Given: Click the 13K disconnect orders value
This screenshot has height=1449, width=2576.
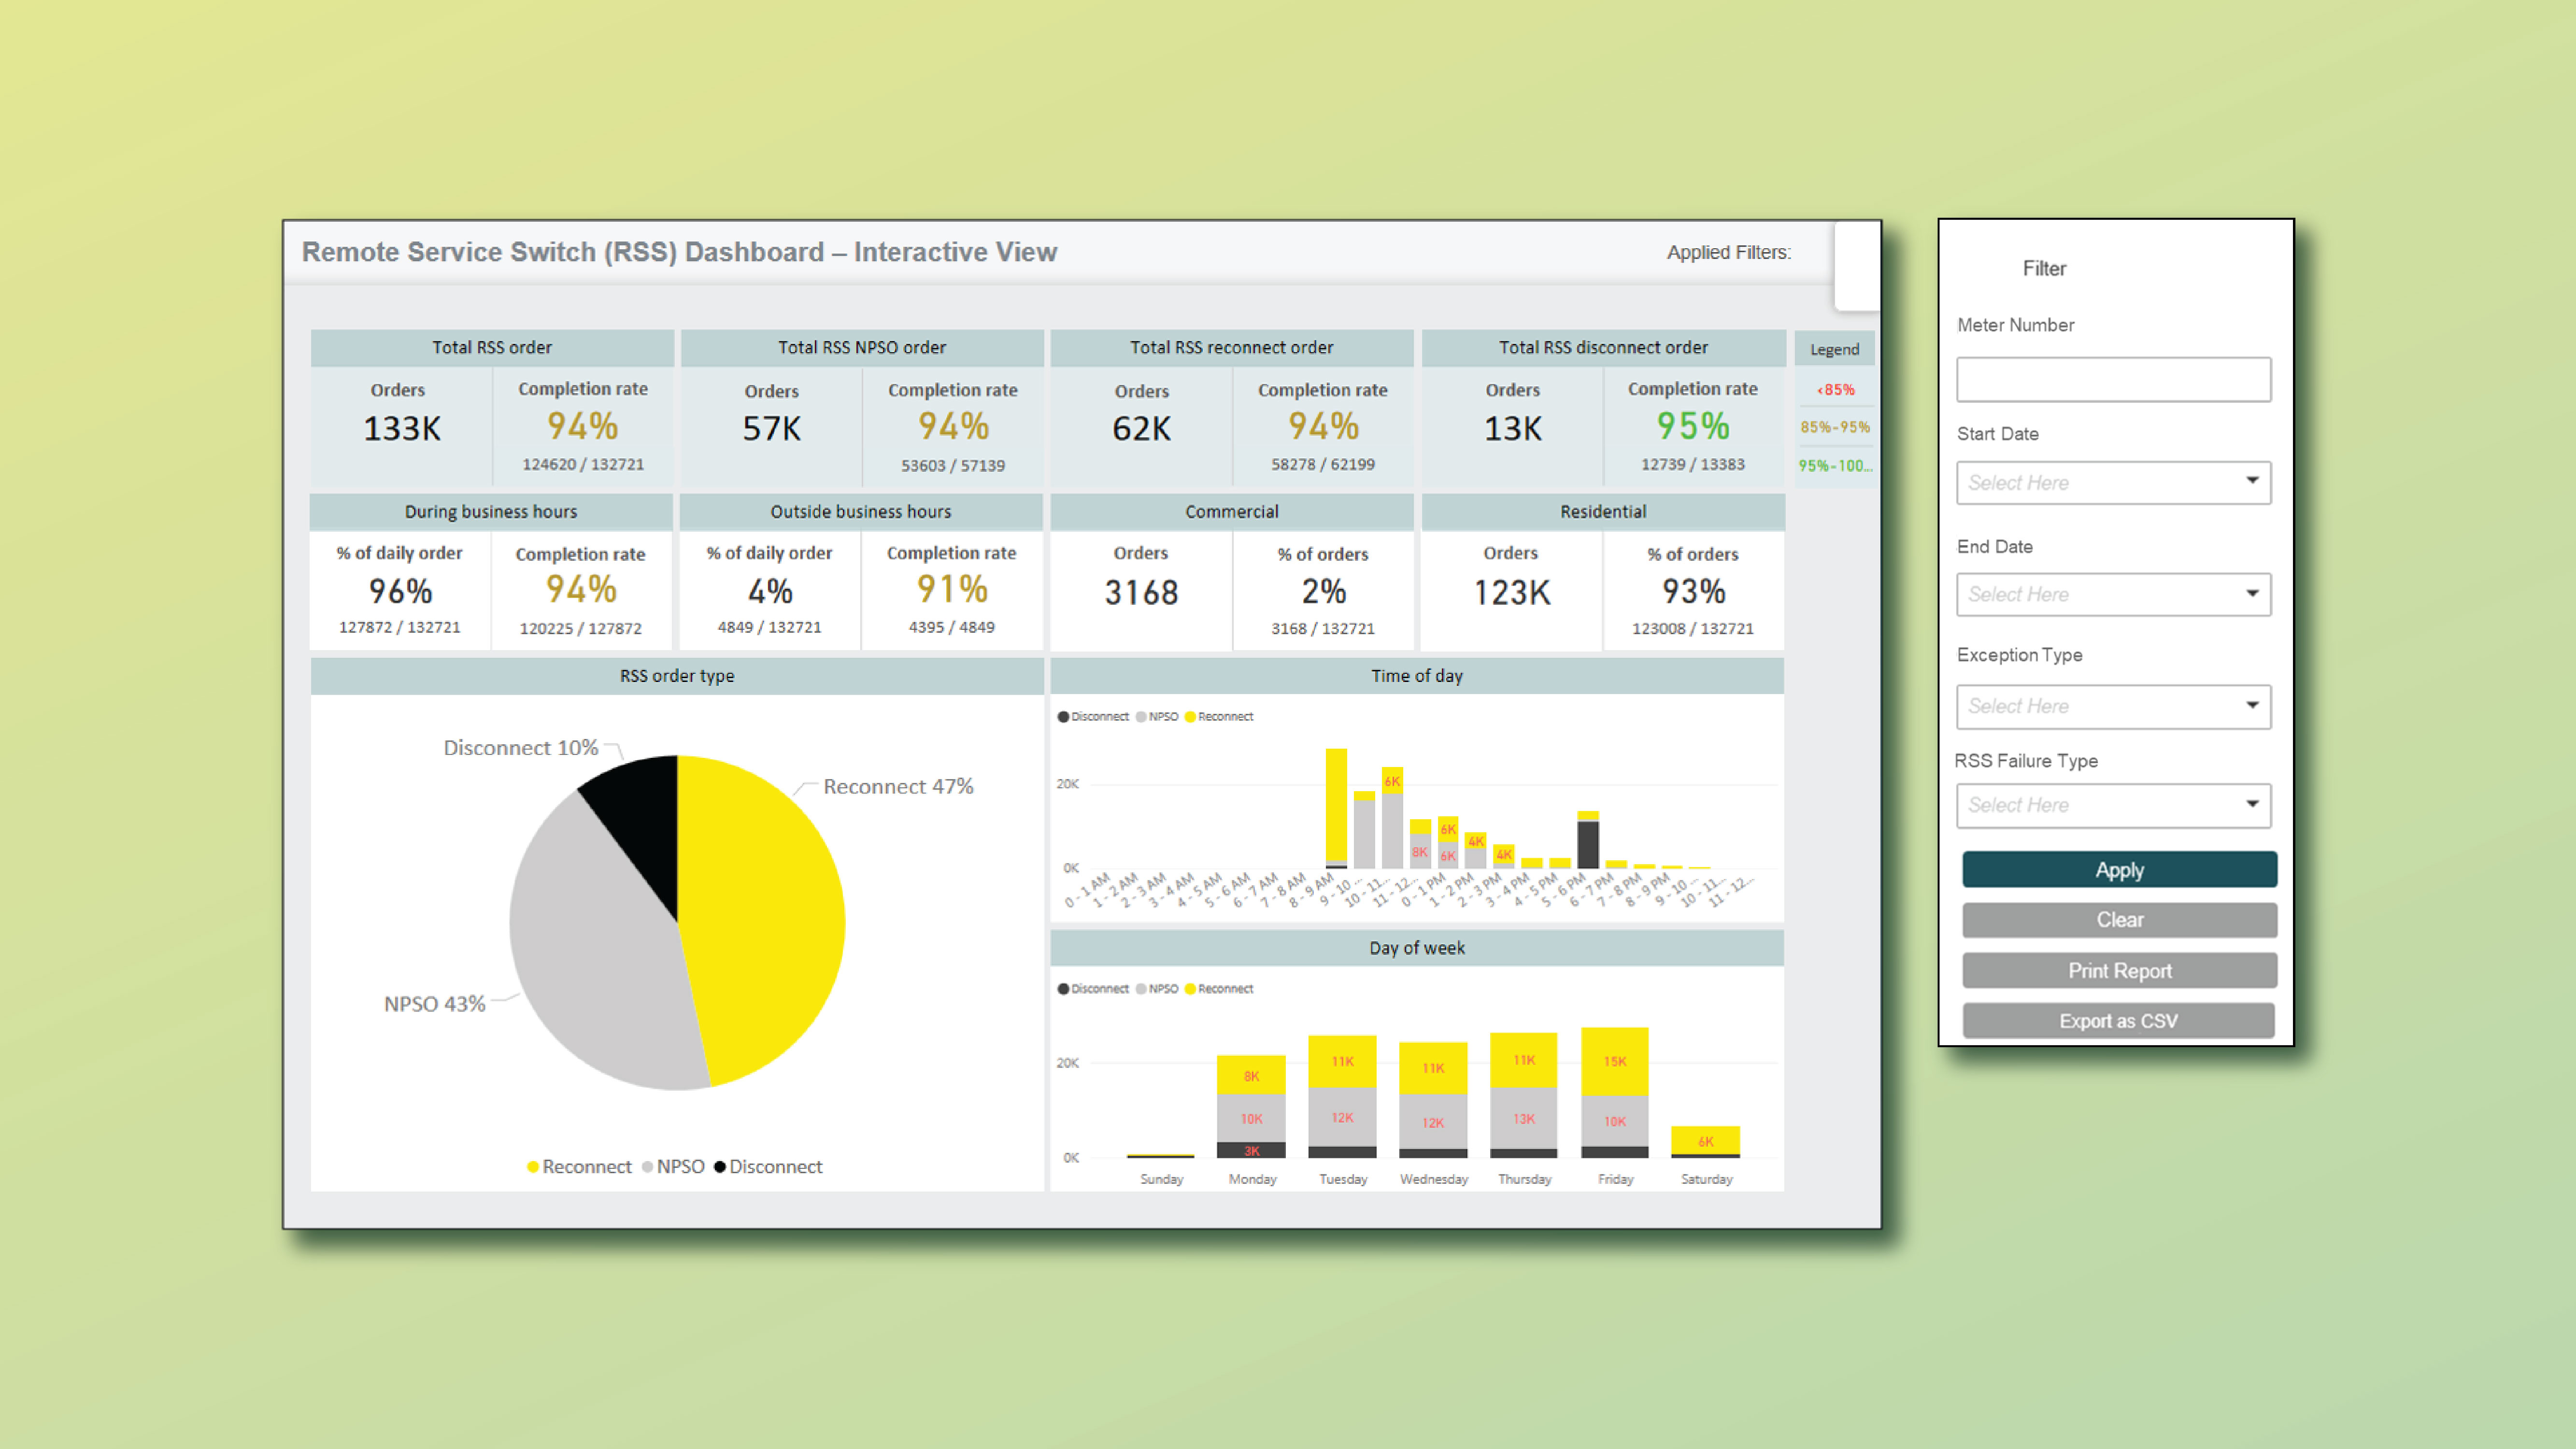Looking at the screenshot, I should (1512, 429).
